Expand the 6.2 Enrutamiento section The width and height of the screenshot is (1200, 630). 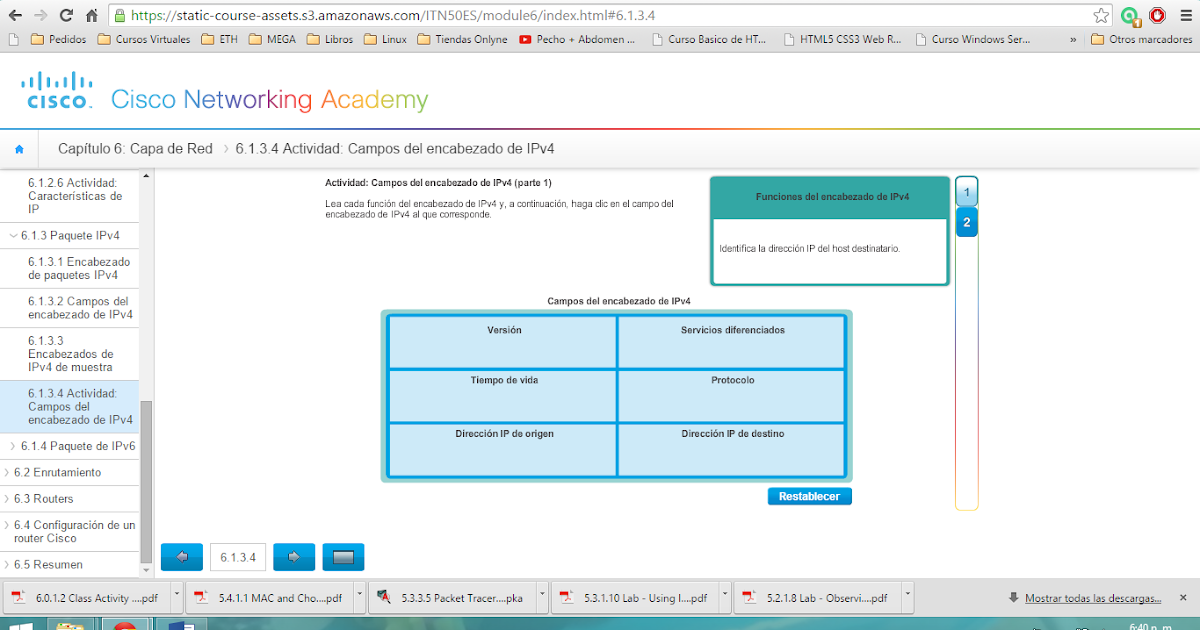coord(53,472)
